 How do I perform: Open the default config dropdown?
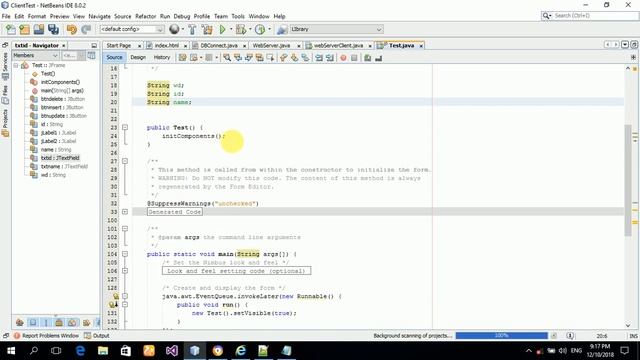pyautogui.click(x=132, y=29)
